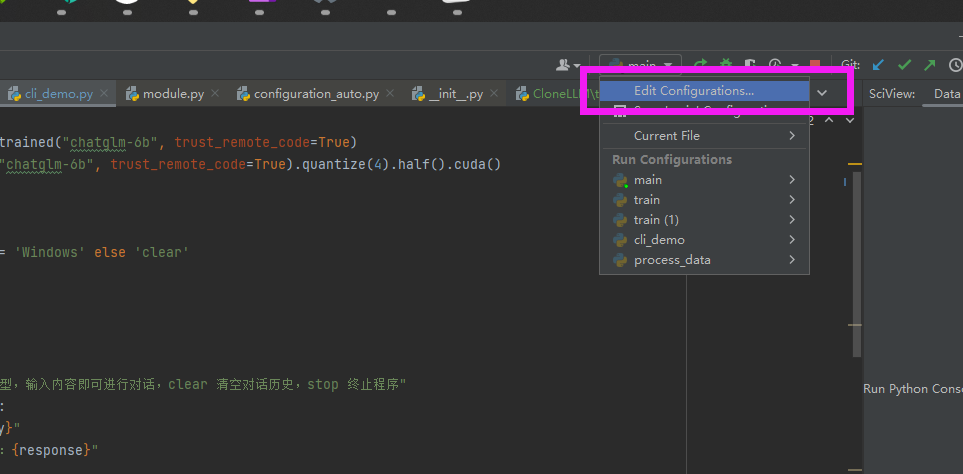Viewport: 963px width, 474px height.
Task: Open Git history clock icon
Action: coord(955,64)
